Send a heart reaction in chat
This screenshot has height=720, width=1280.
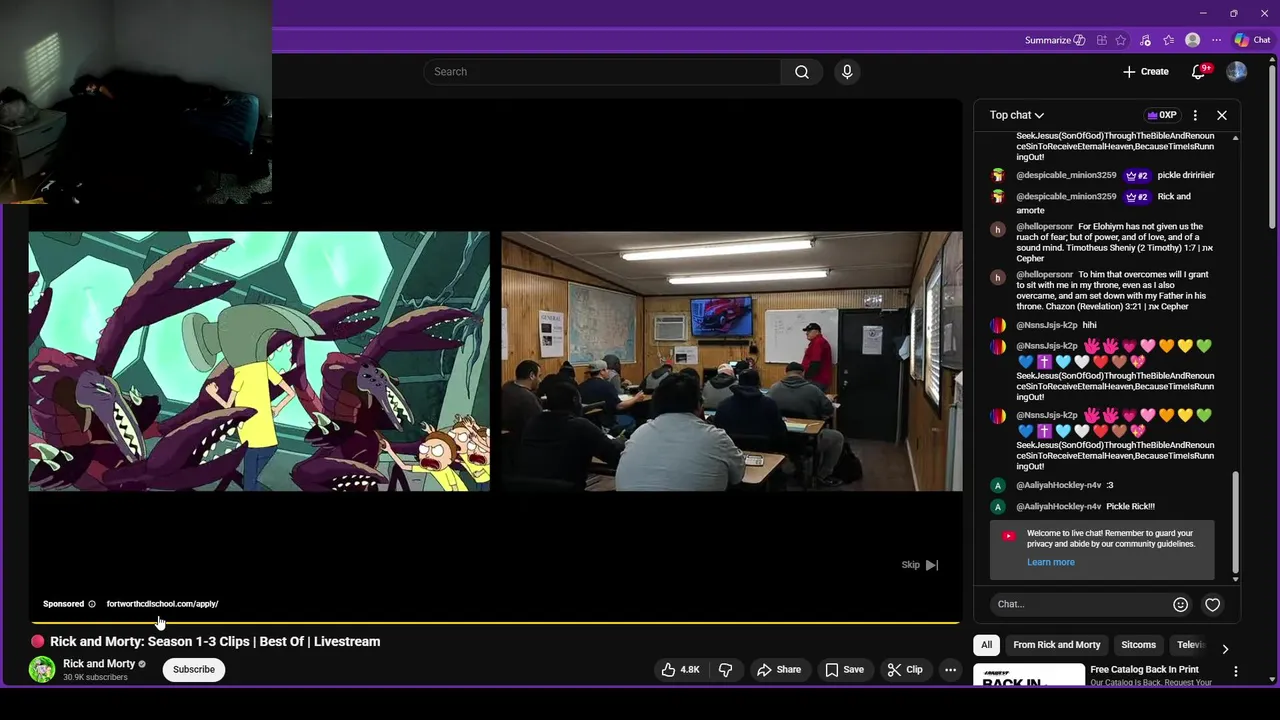1213,604
